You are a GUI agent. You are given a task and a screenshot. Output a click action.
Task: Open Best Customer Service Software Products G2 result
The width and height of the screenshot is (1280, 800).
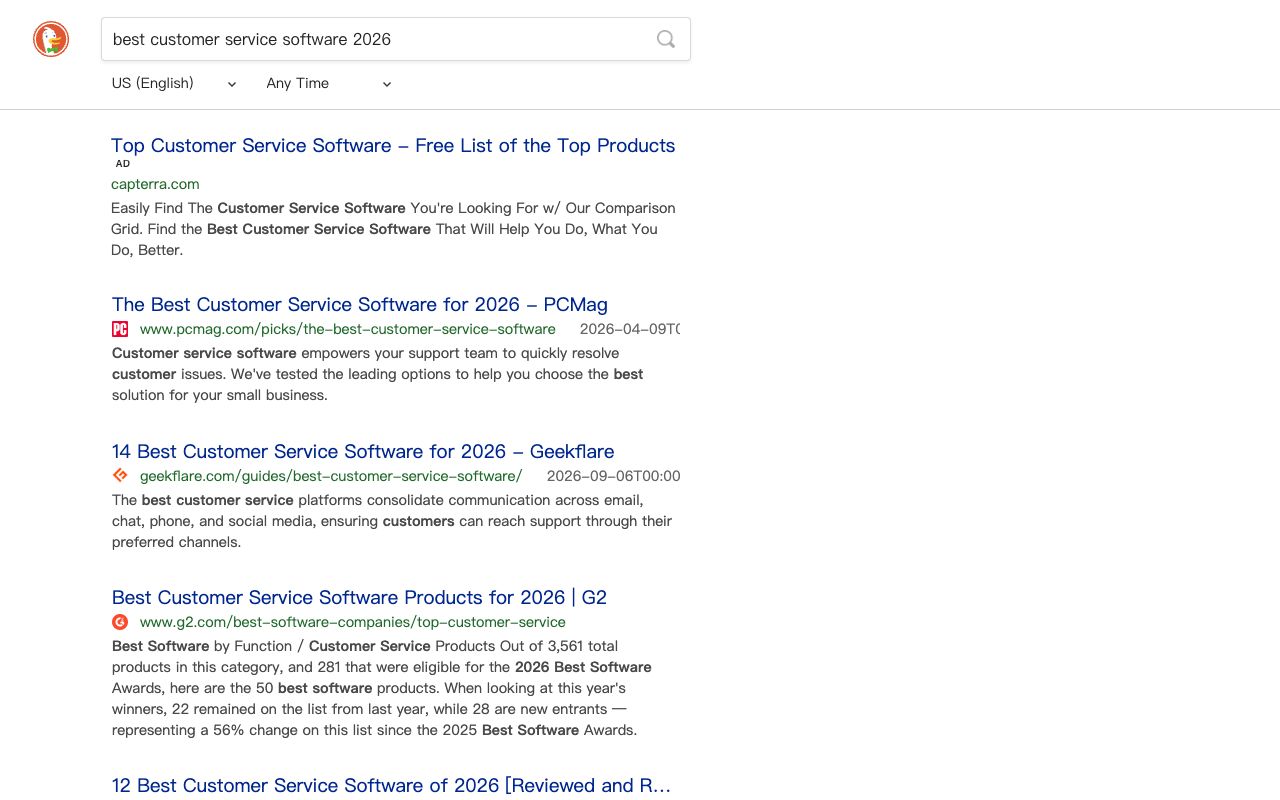[359, 597]
